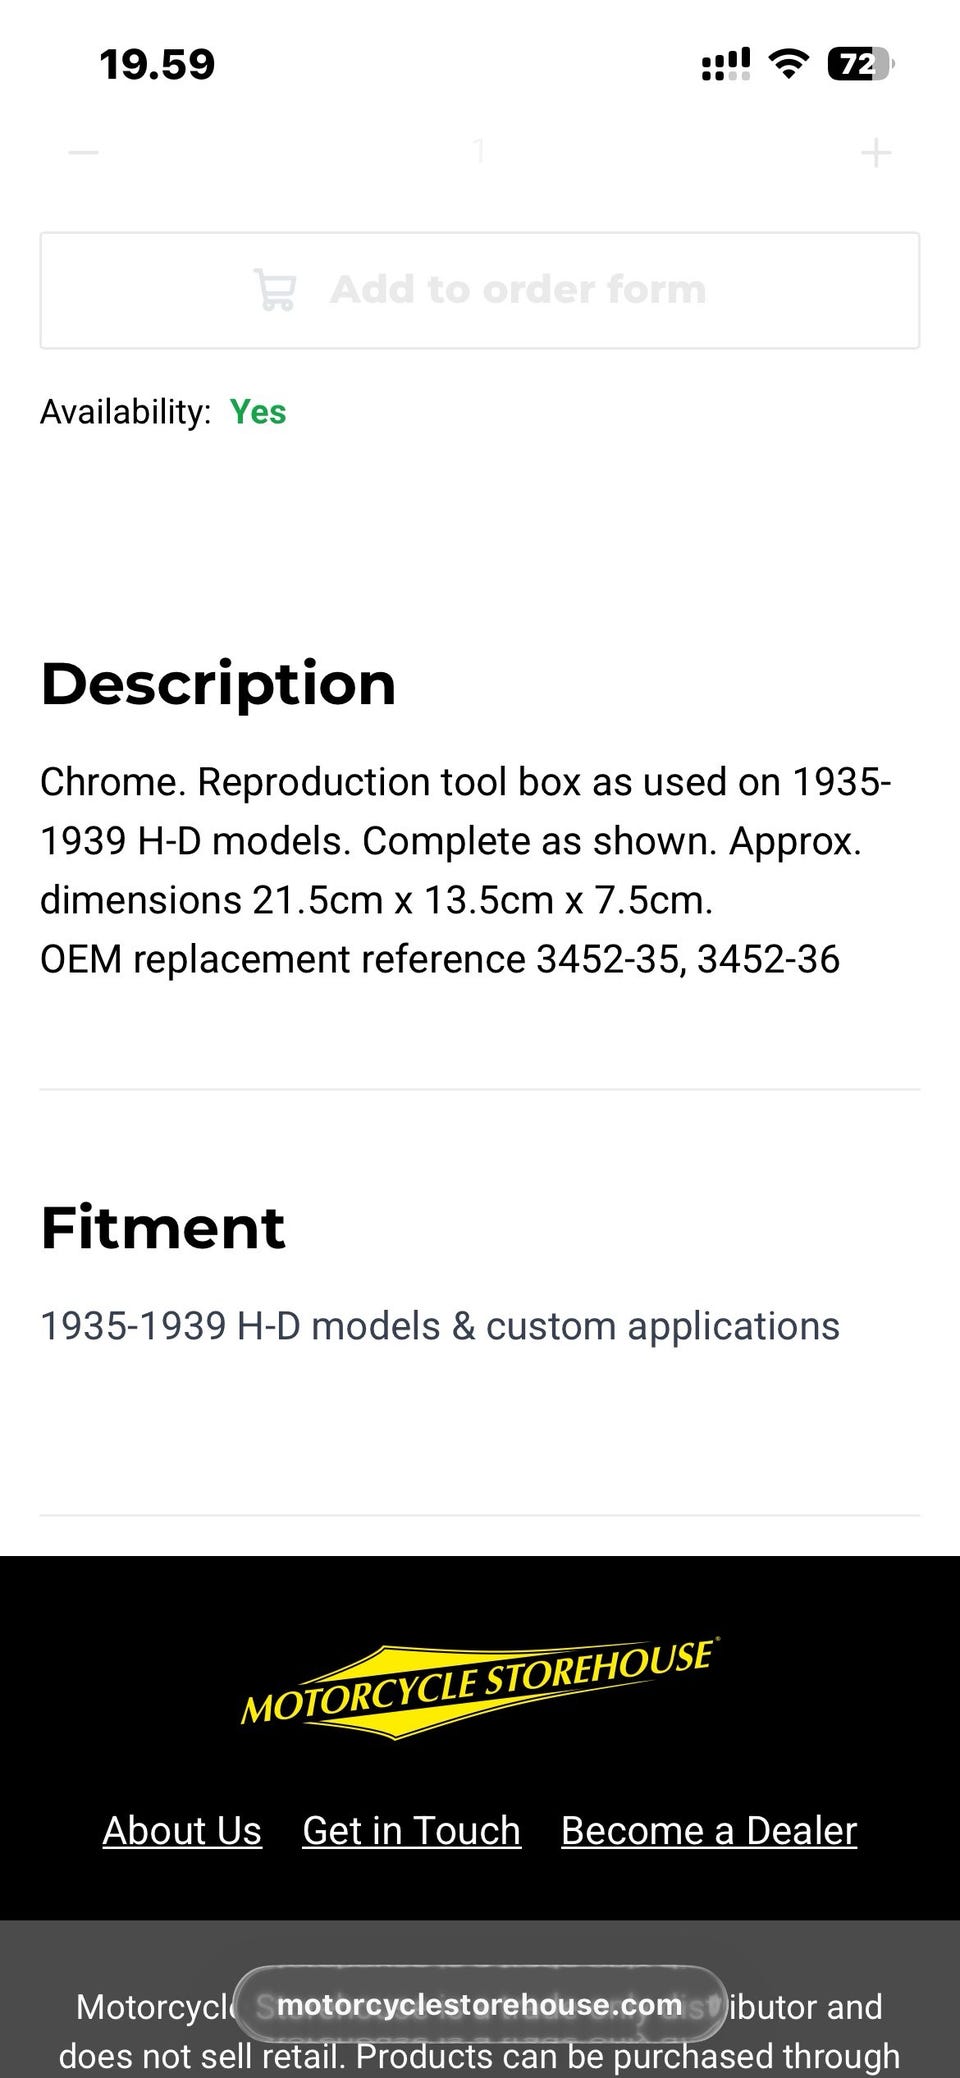
Task: Click the quantity number field
Action: pos(480,152)
